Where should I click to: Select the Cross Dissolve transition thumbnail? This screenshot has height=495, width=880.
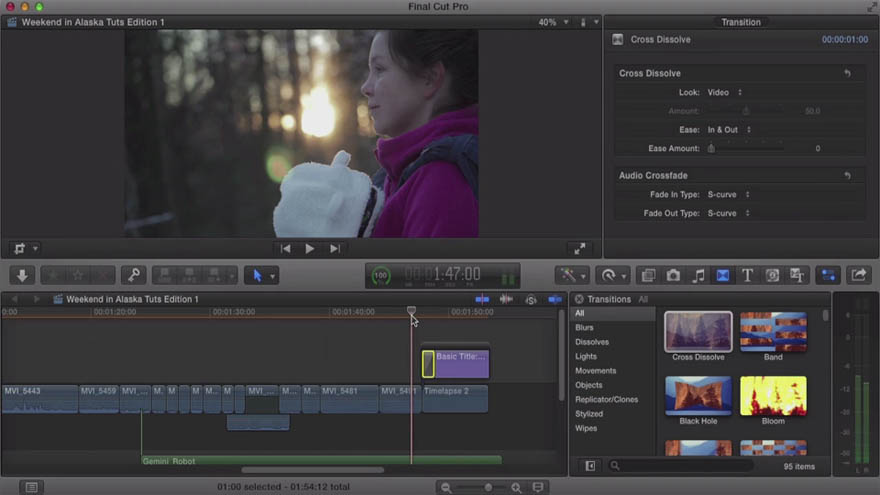click(x=698, y=332)
